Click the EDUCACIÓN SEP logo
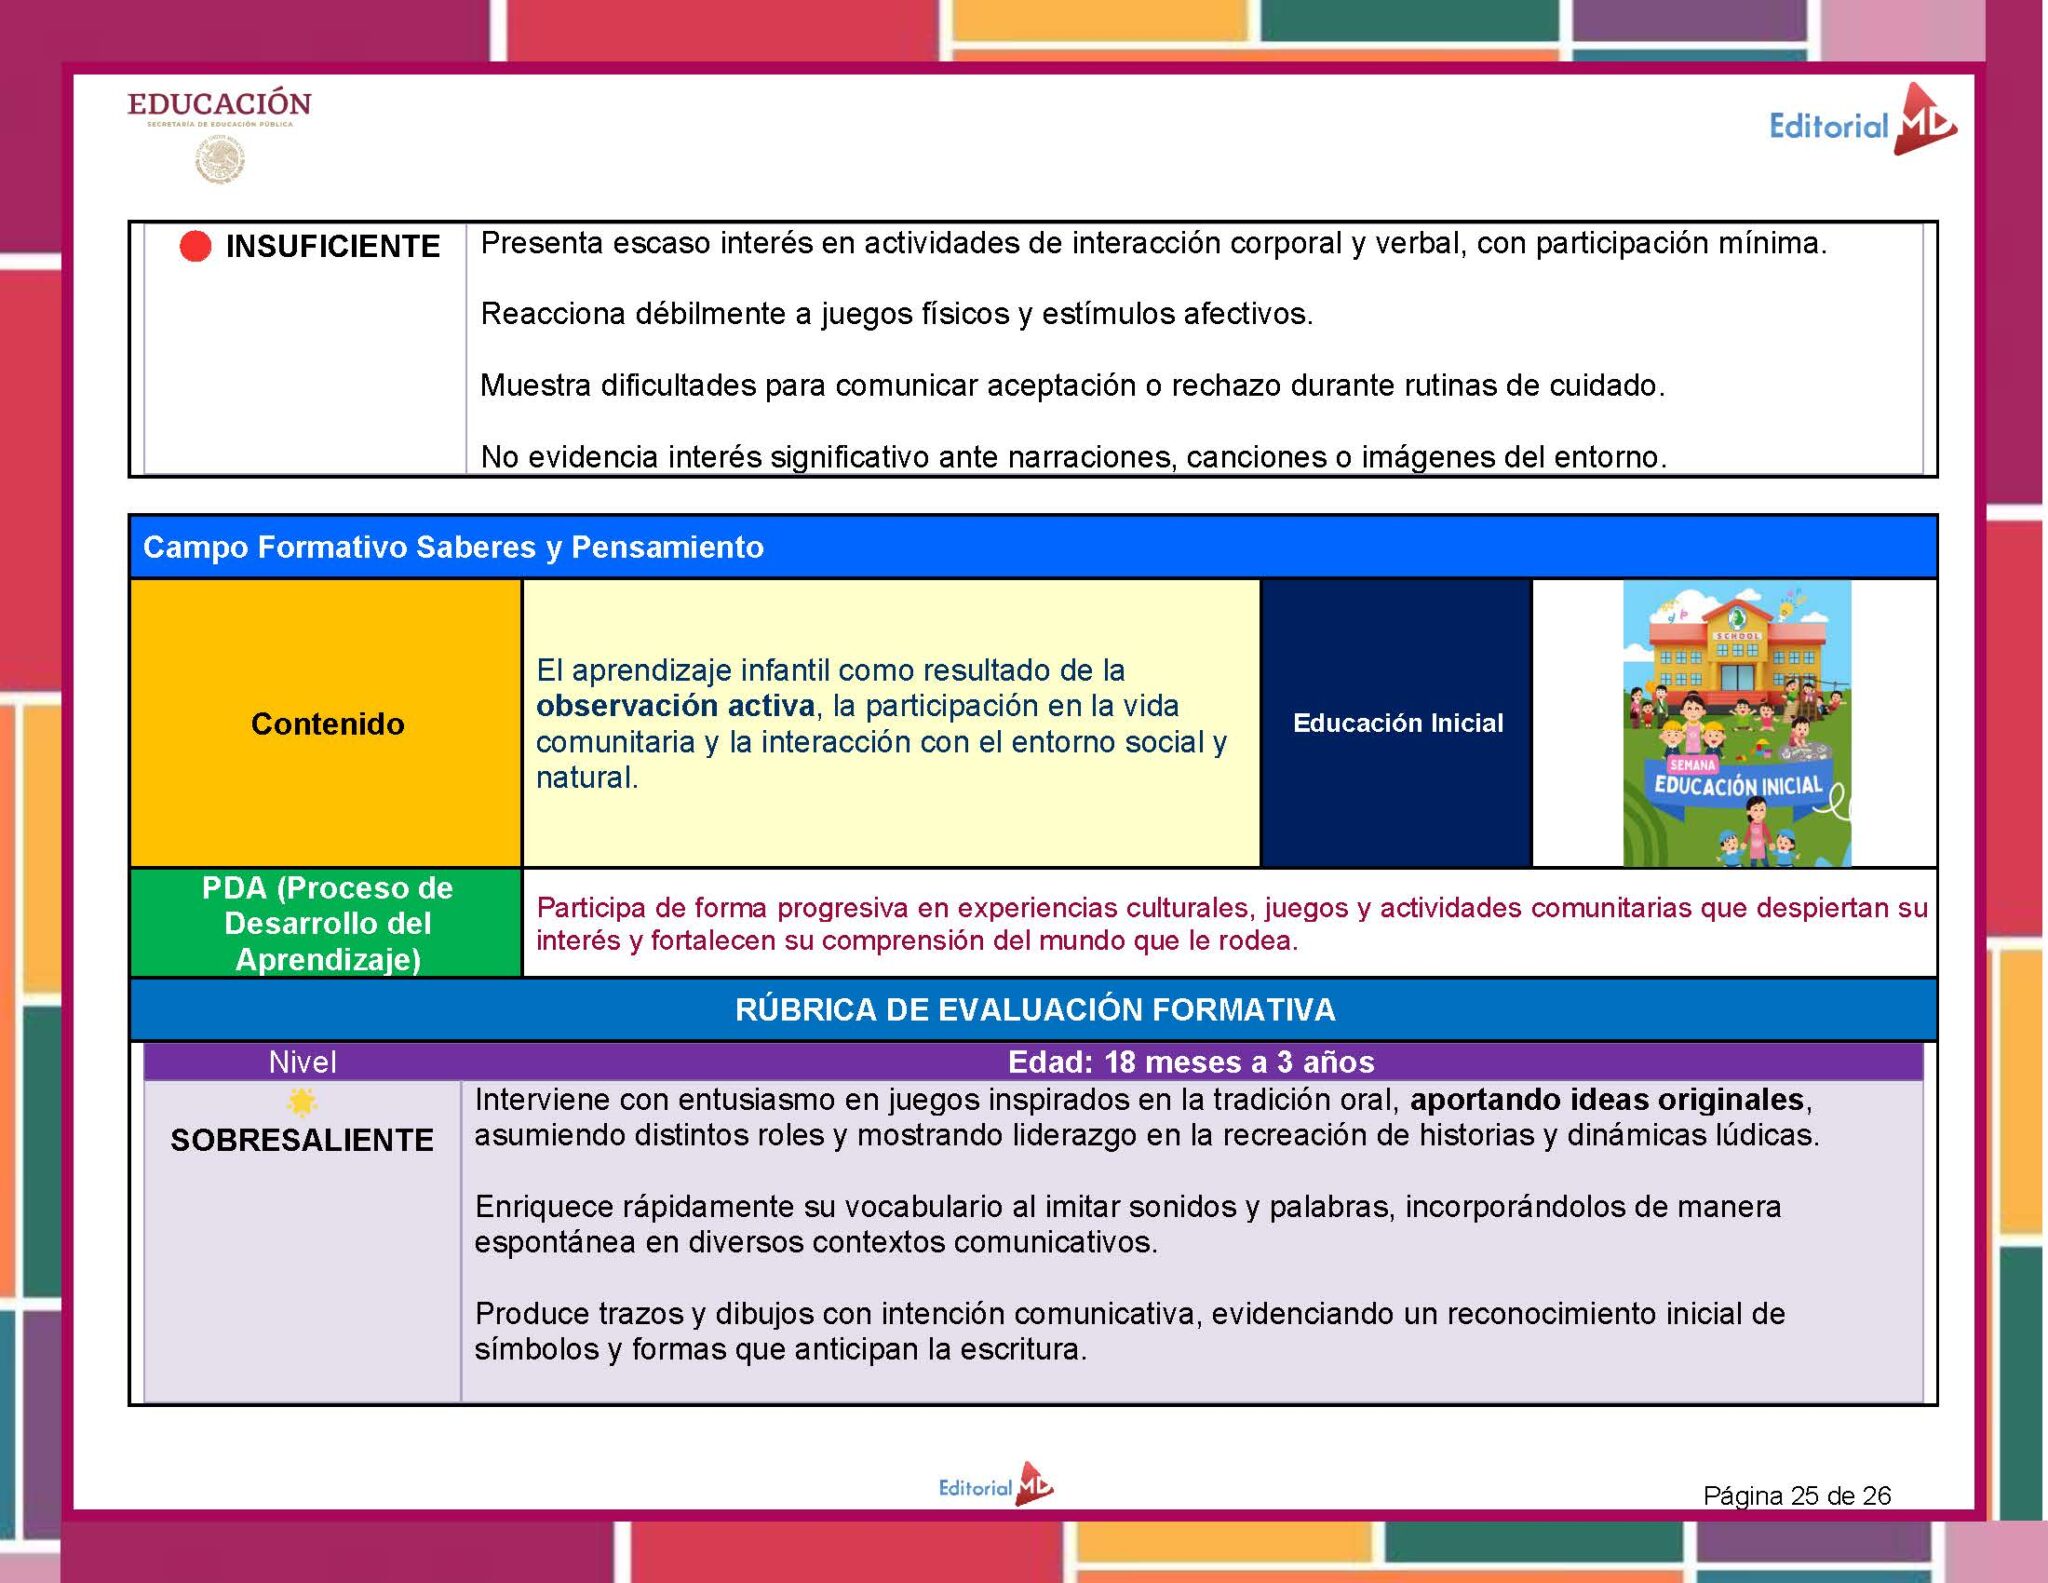 219,106
